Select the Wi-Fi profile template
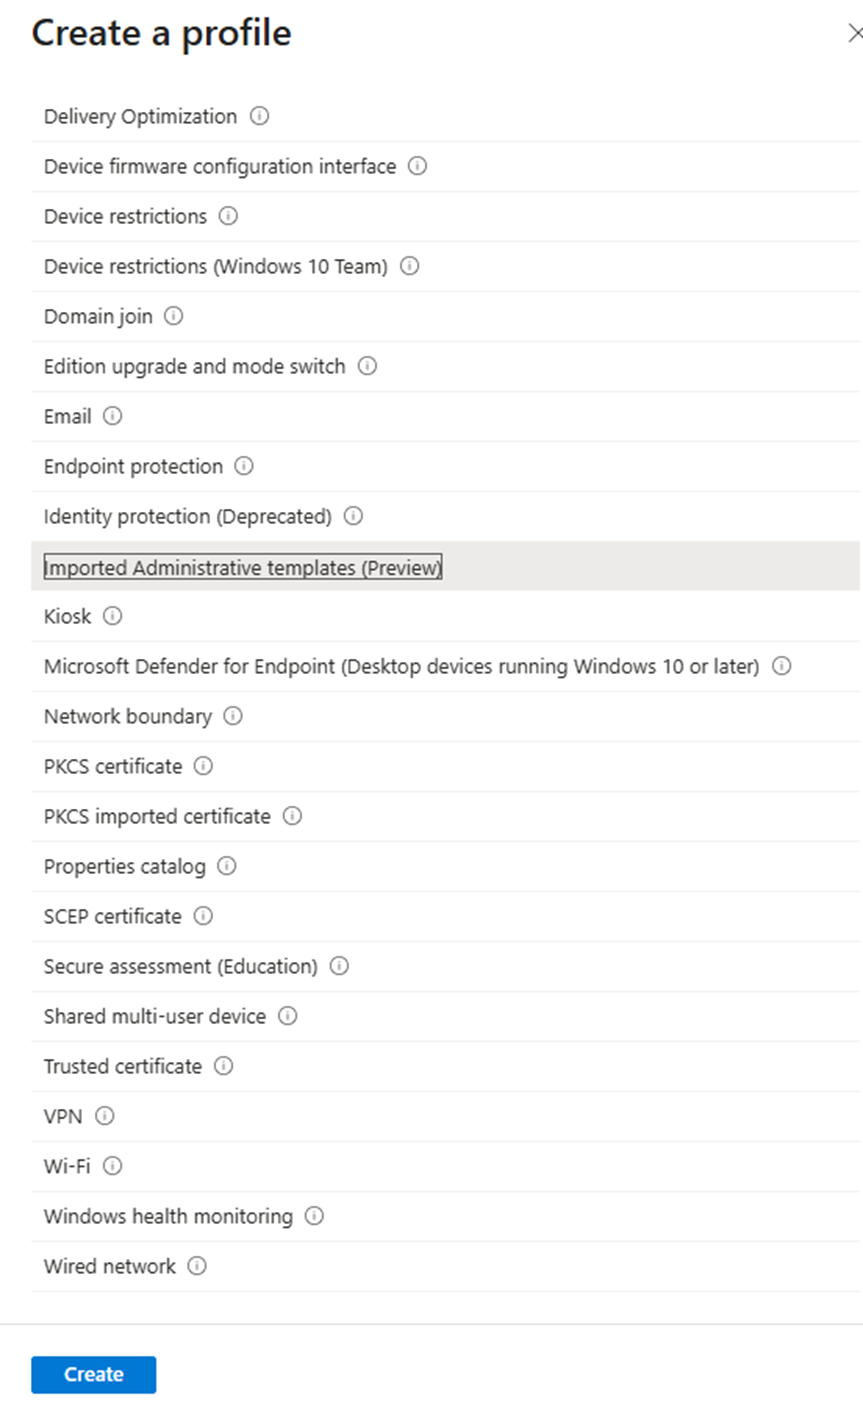Screen dimensions: 863x1425 click(446, 1166)
